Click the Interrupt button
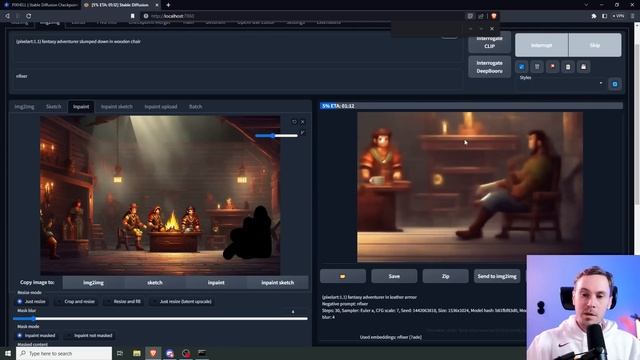 (542, 45)
